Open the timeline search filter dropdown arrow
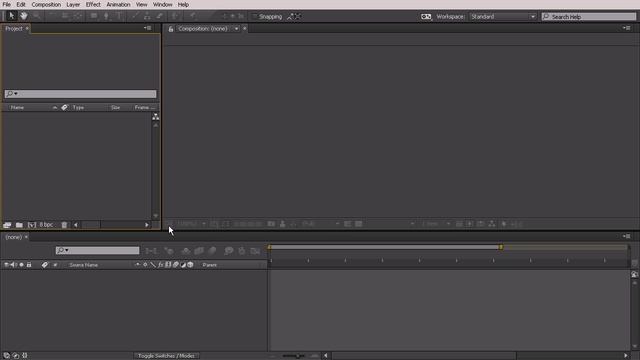The height and width of the screenshot is (360, 640). point(67,250)
